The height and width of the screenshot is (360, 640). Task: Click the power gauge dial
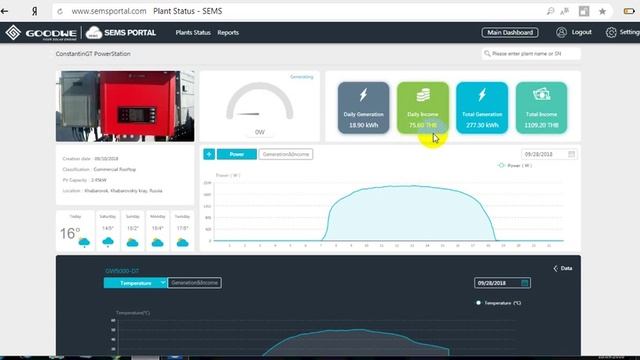point(260,101)
